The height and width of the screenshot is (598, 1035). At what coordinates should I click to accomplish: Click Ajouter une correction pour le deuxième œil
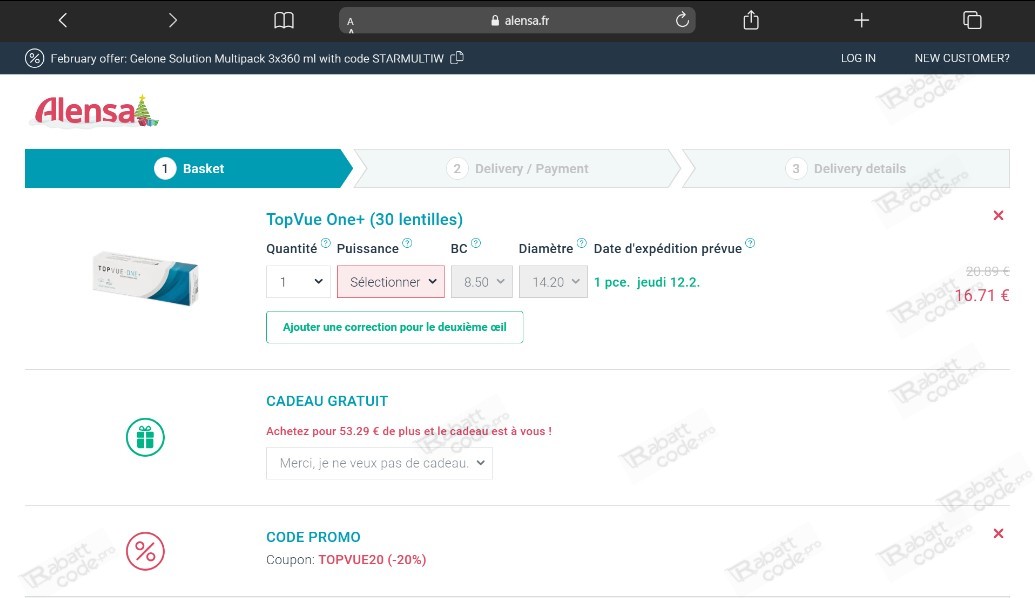(x=394, y=327)
